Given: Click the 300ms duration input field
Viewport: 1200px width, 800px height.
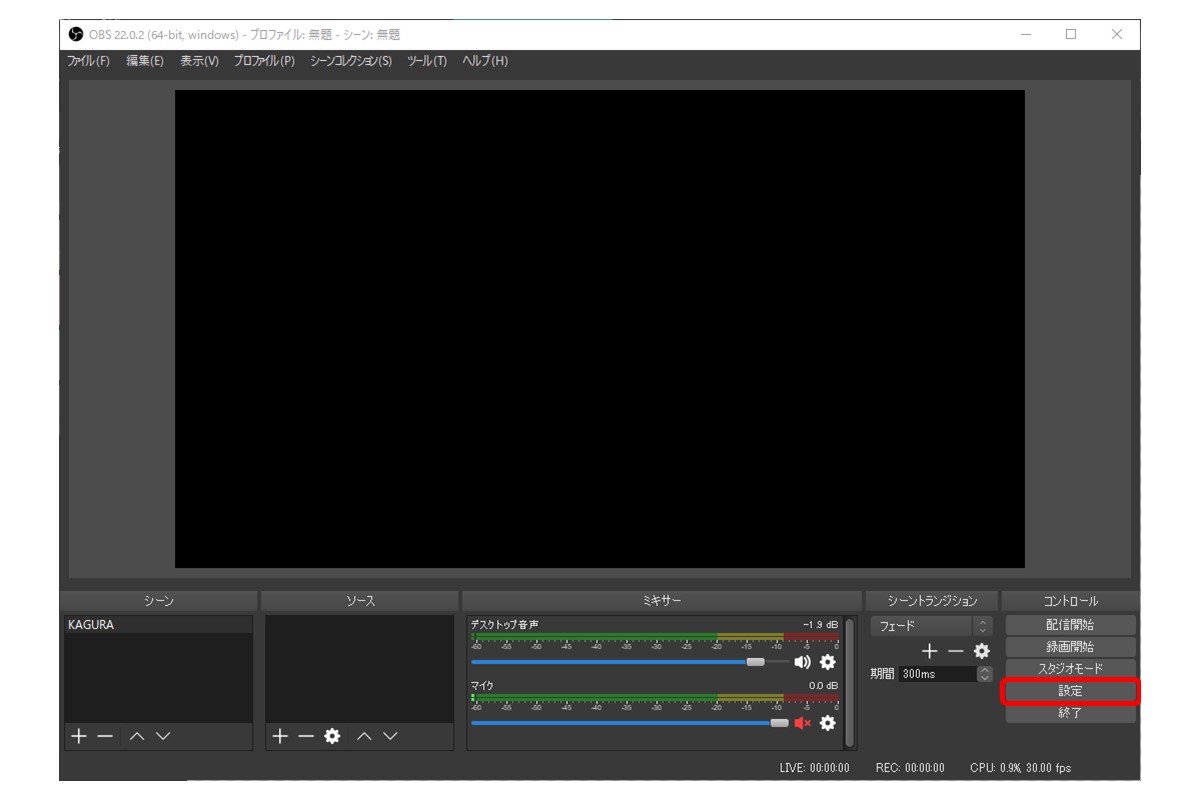Looking at the screenshot, I should [937, 674].
